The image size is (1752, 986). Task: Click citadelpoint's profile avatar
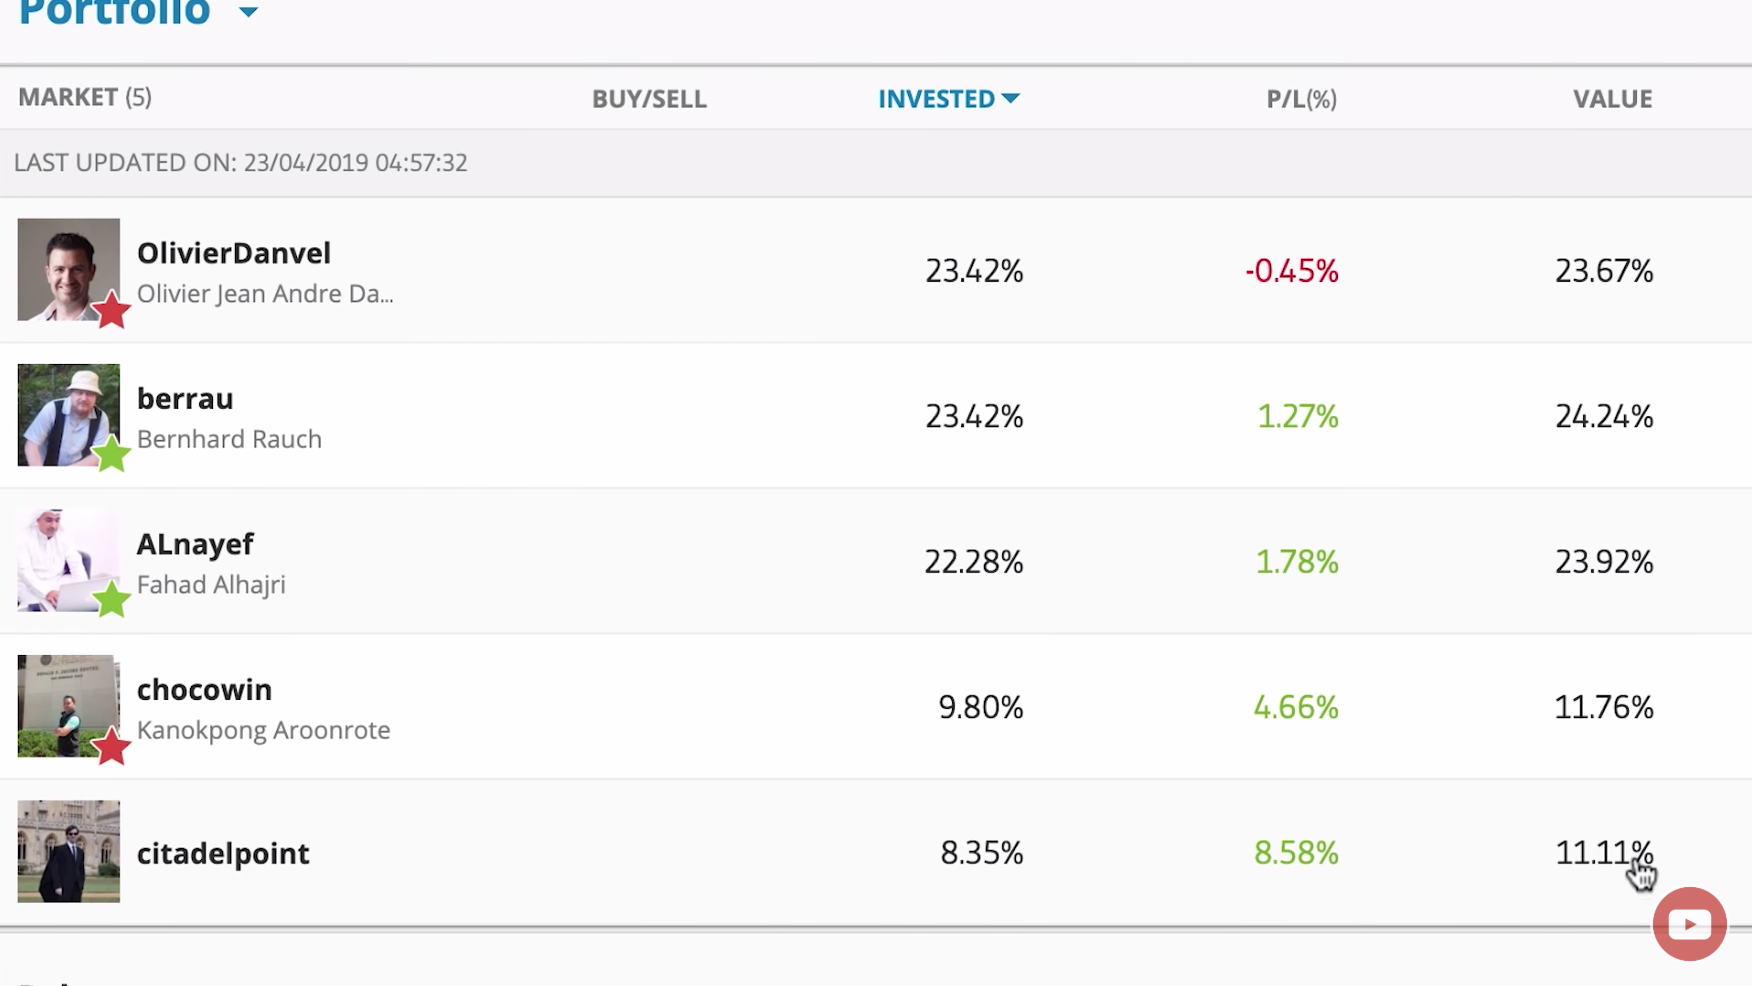tap(68, 851)
